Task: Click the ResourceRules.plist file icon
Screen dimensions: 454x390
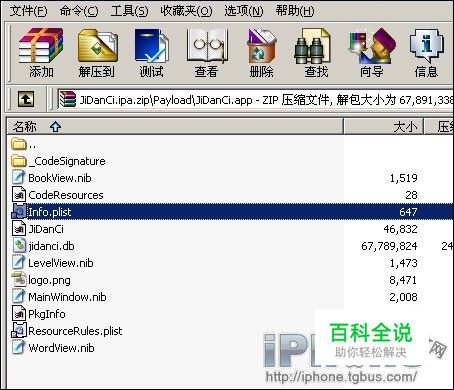Action: click(x=19, y=330)
